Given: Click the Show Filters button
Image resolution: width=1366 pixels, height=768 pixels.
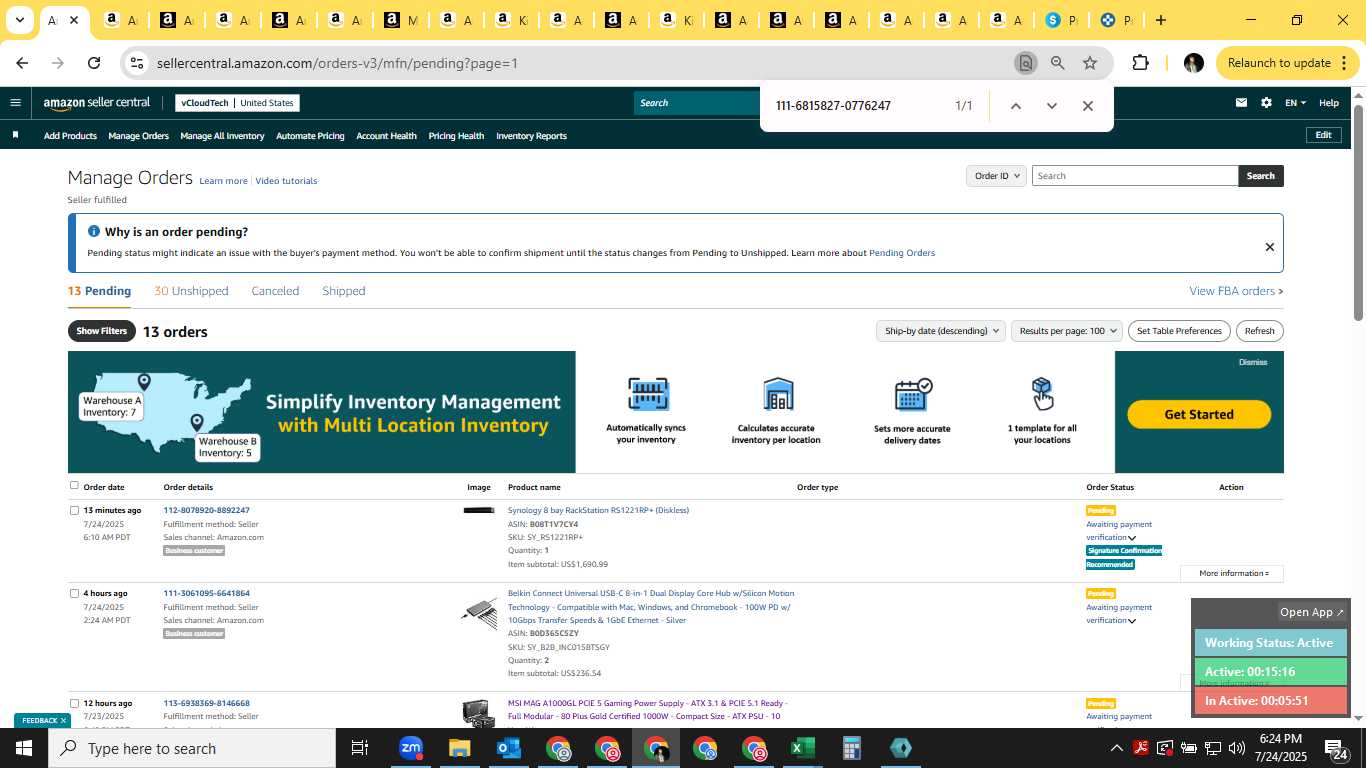Looking at the screenshot, I should 102,331.
